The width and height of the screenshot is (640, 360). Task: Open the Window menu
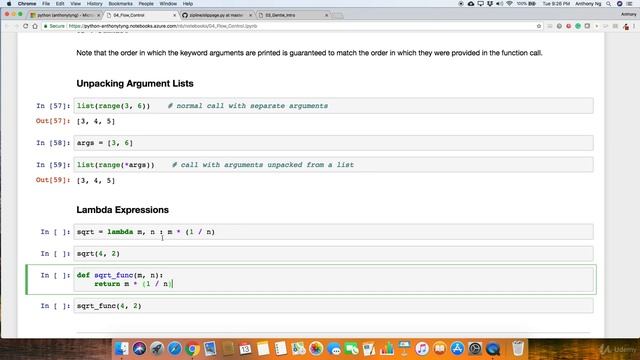[x=168, y=4]
